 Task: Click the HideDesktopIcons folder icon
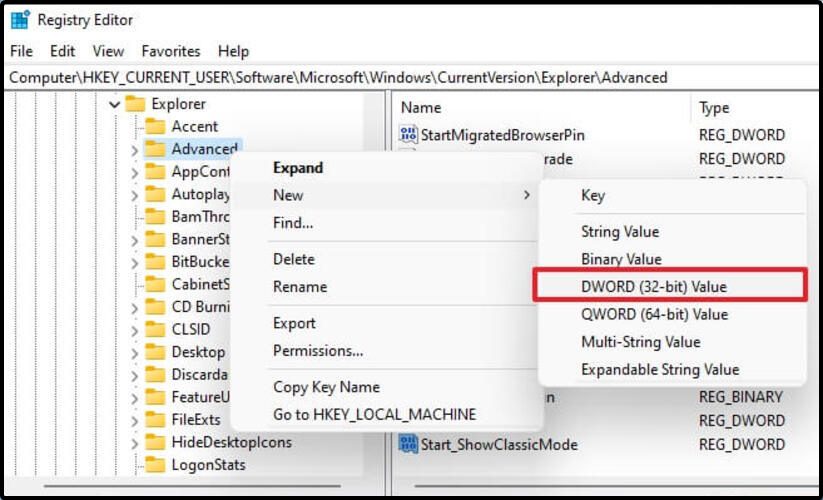point(155,442)
